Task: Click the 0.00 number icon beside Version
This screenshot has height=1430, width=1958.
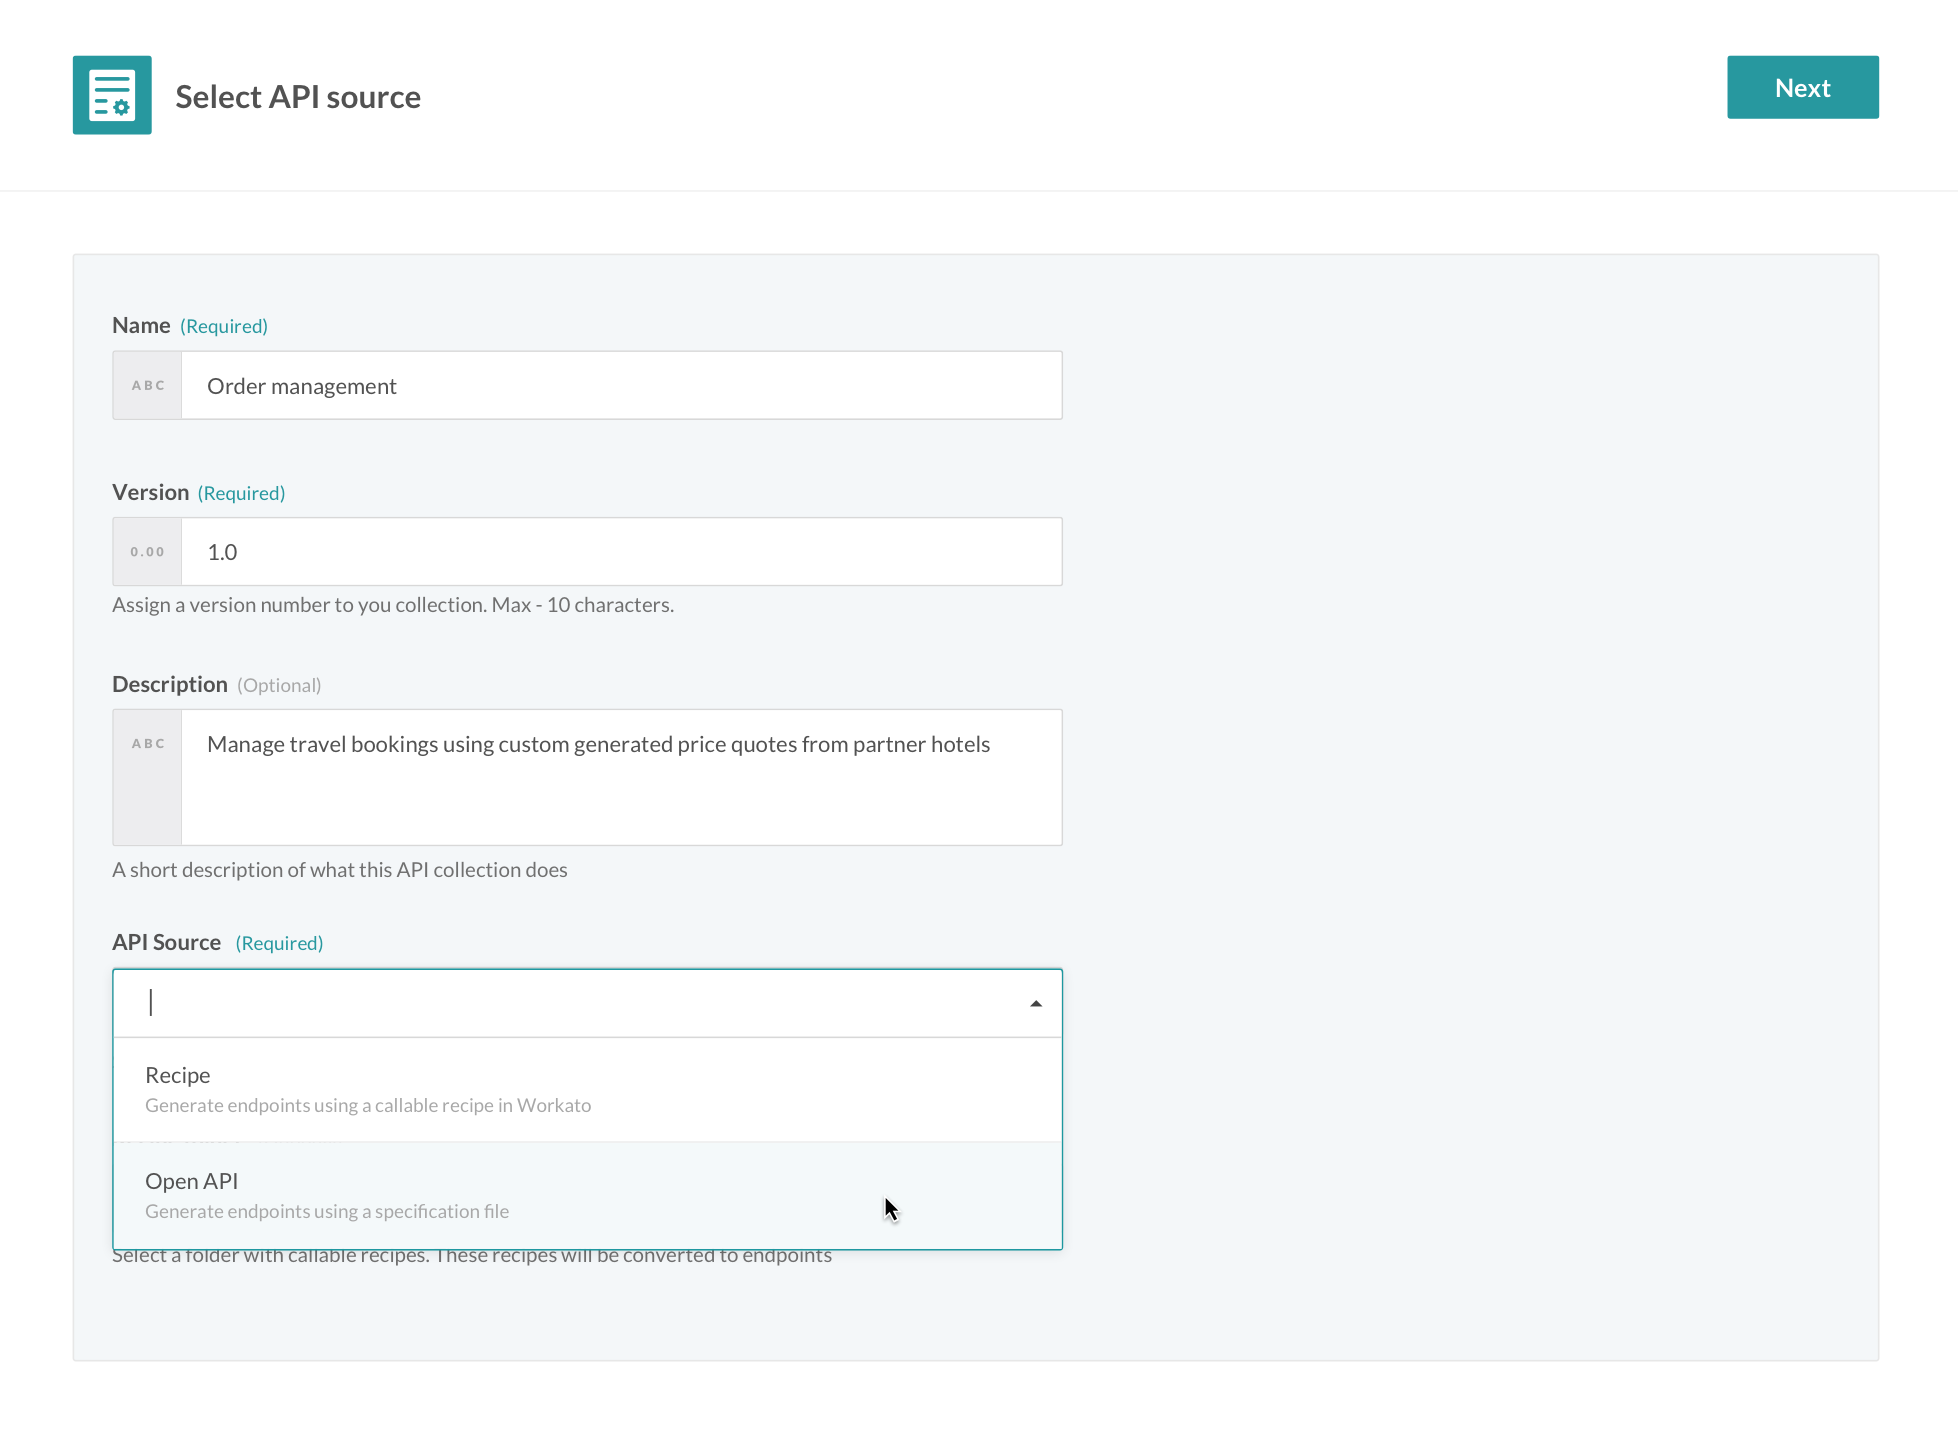Action: [148, 552]
